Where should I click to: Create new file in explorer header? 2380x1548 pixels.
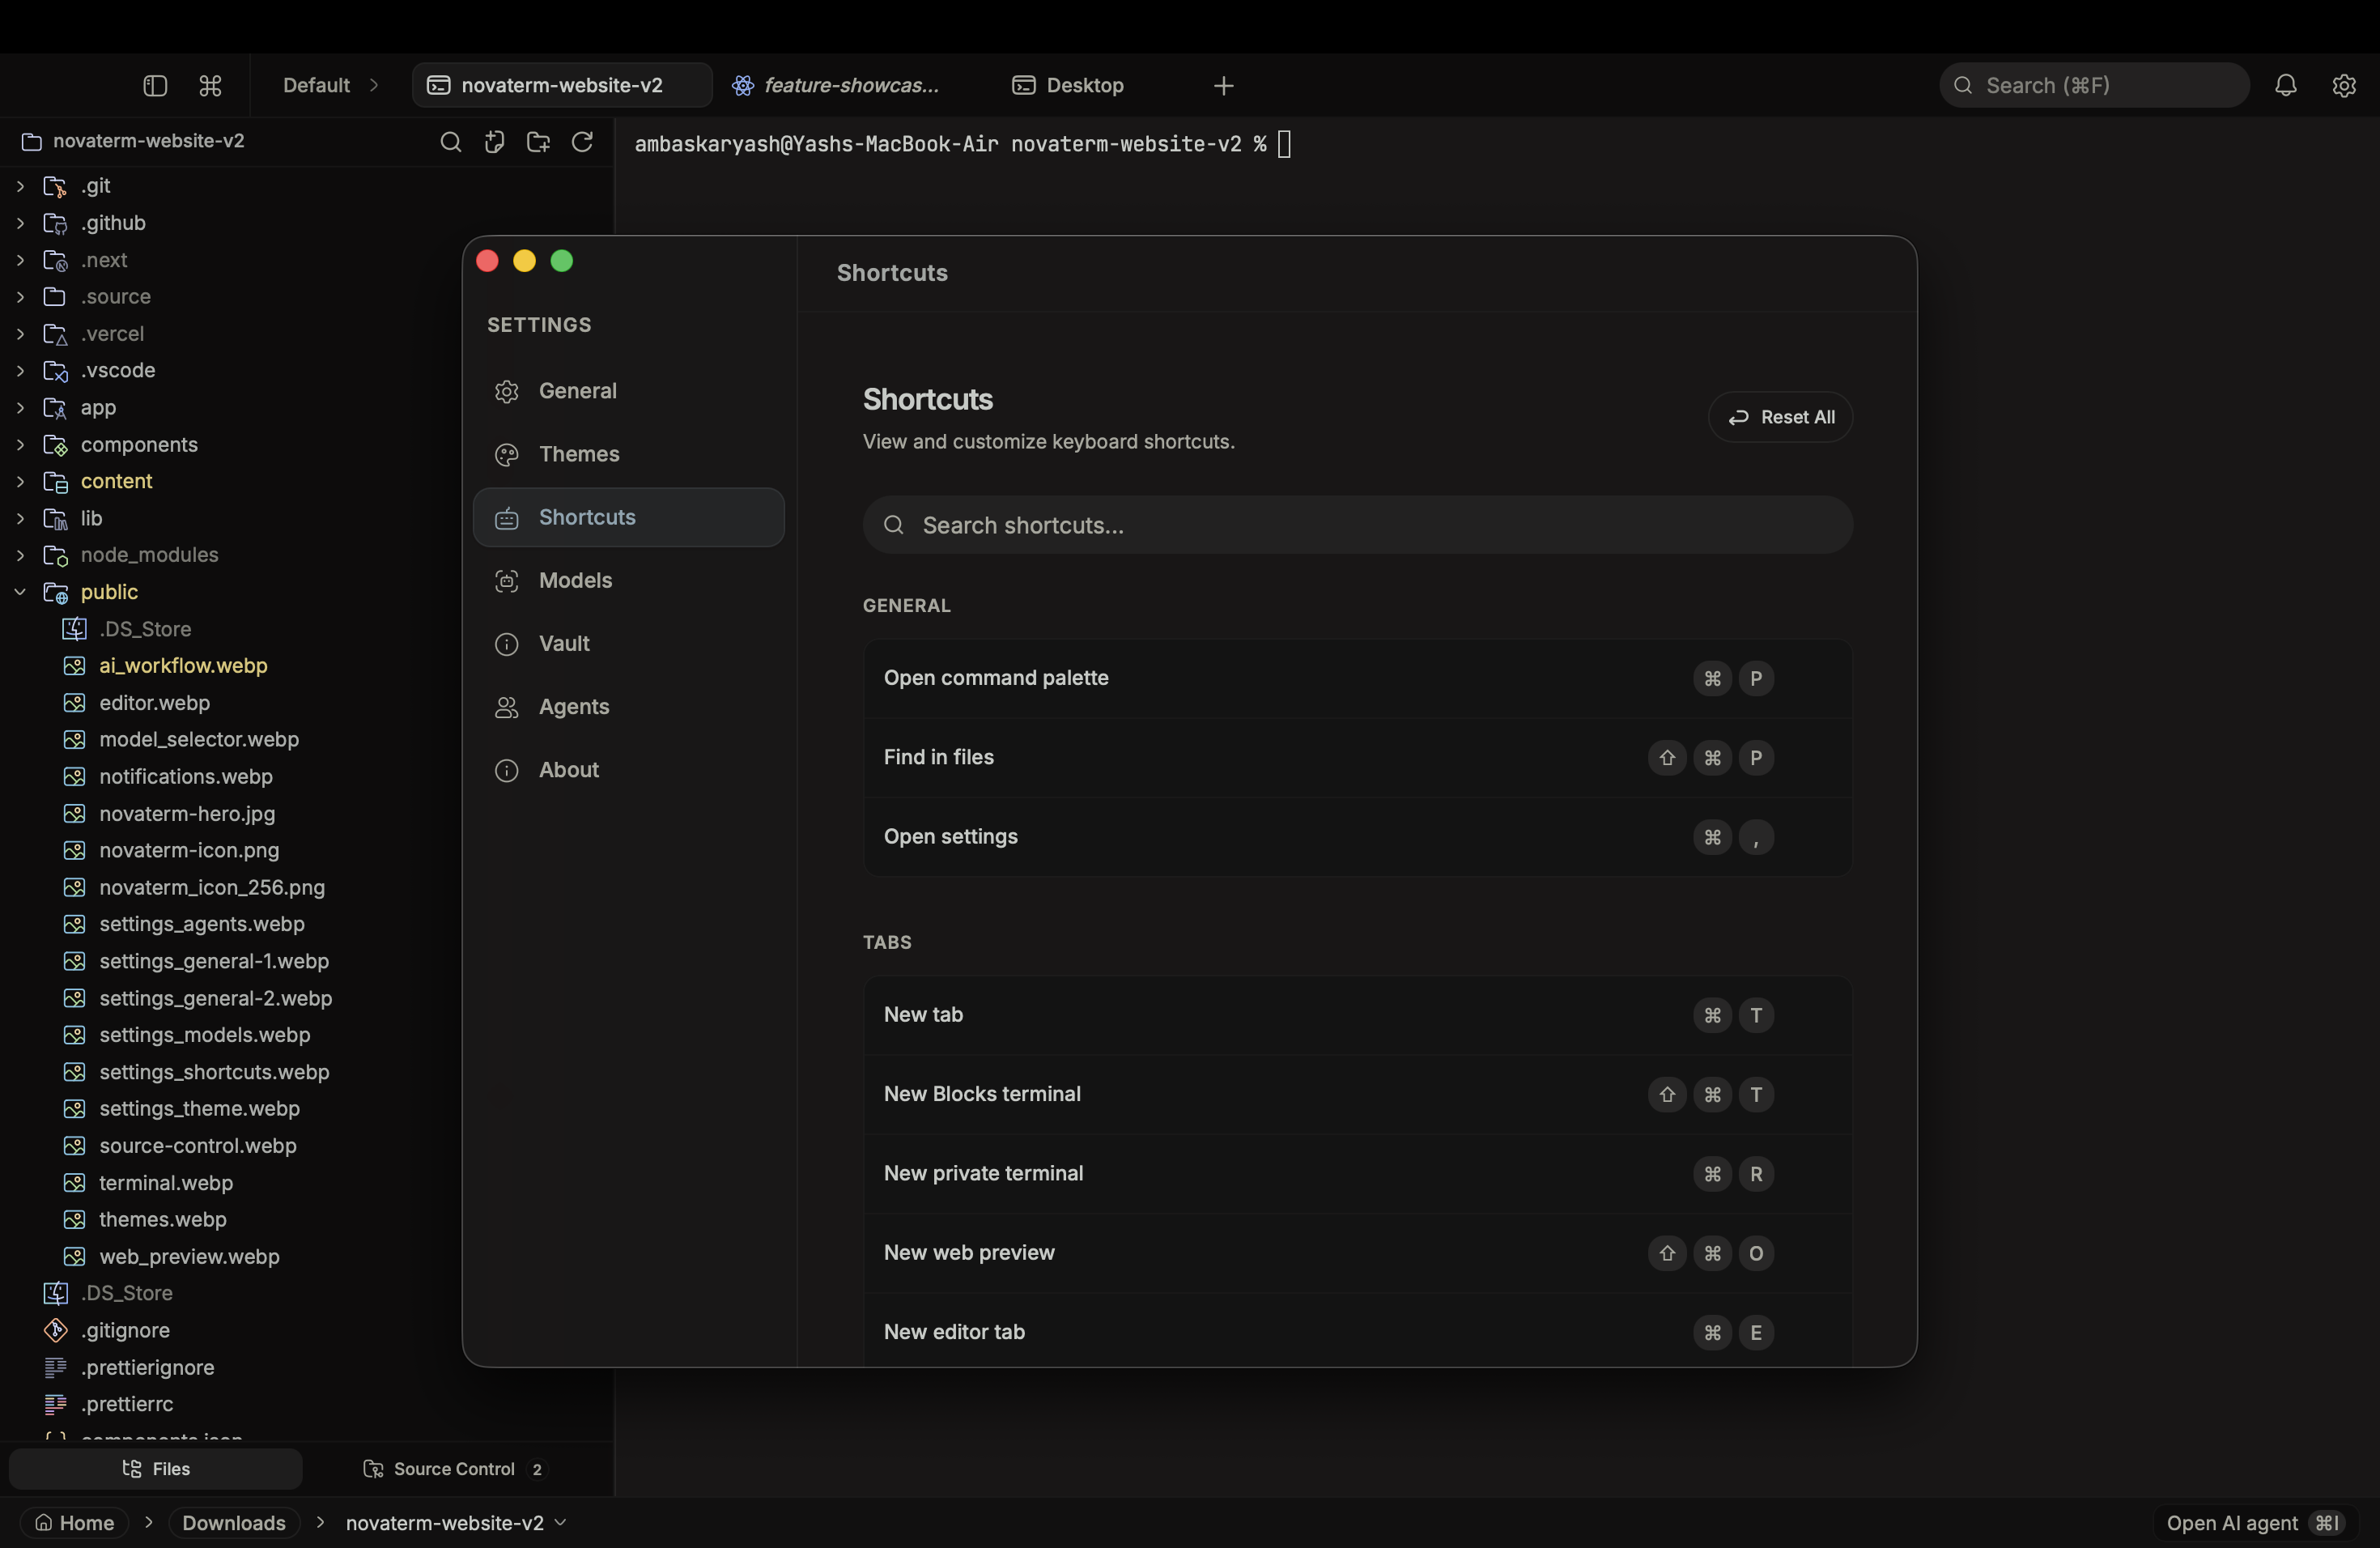(x=494, y=142)
